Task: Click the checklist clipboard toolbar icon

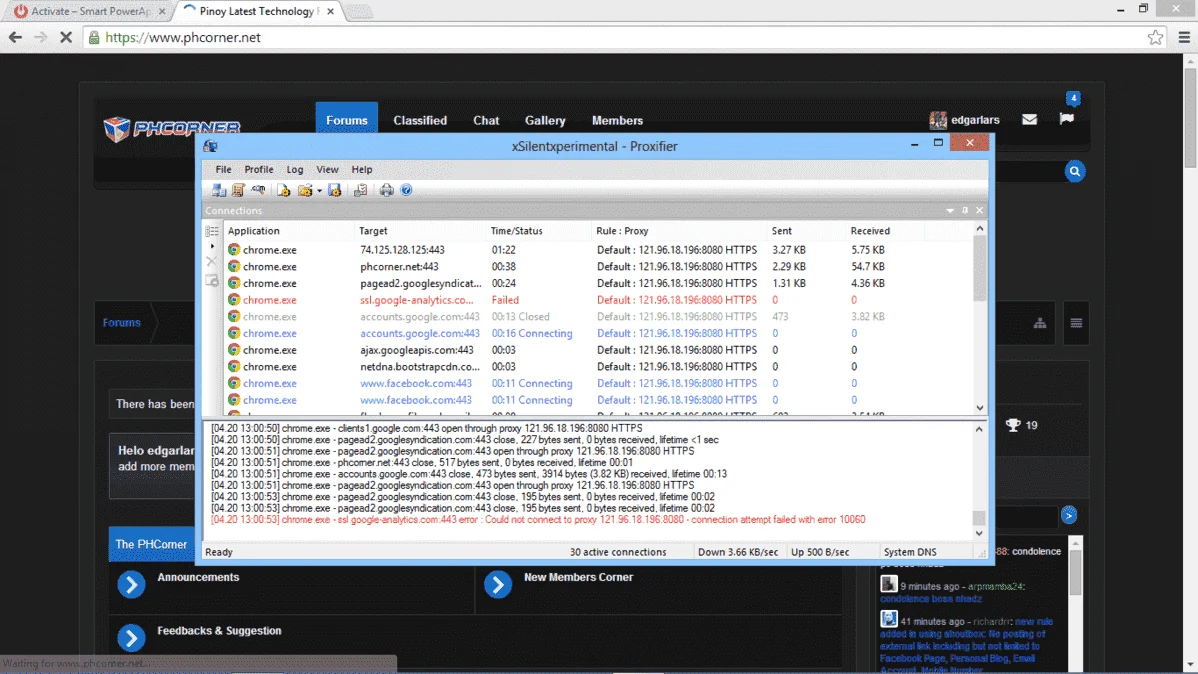Action: 361,190
